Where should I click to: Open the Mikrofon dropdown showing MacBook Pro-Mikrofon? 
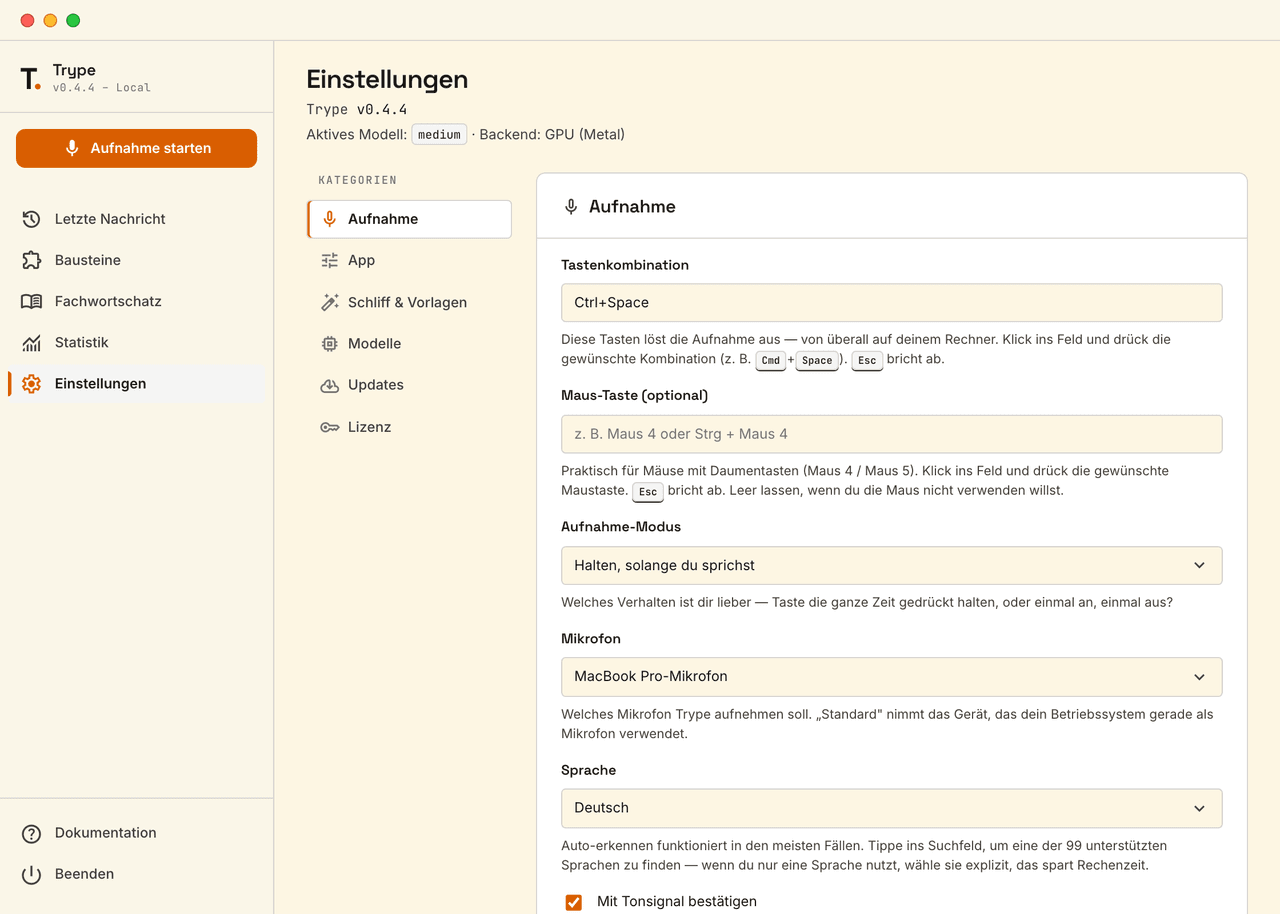[x=892, y=676]
